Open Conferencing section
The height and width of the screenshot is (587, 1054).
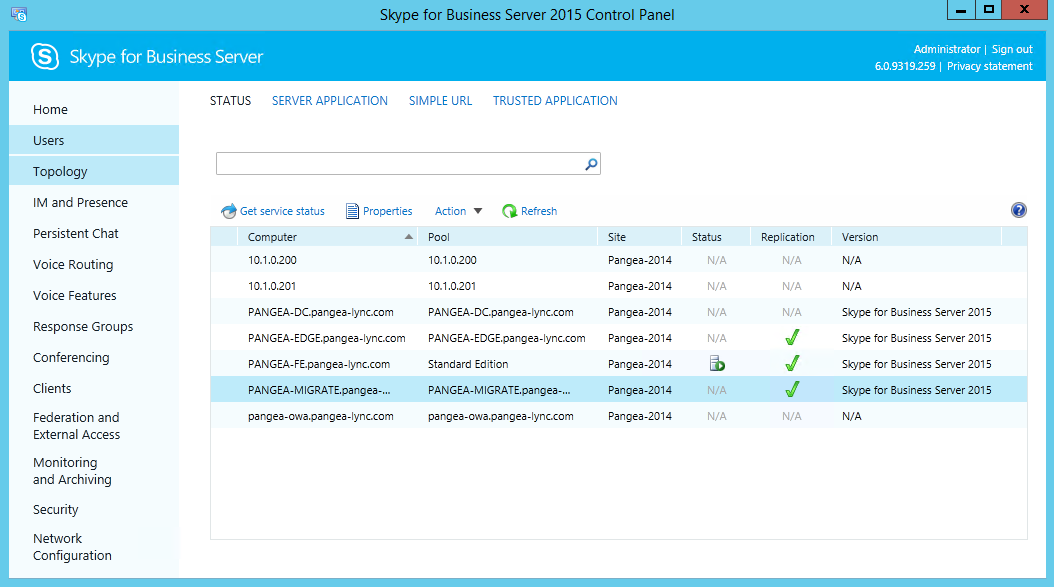[x=94, y=357]
